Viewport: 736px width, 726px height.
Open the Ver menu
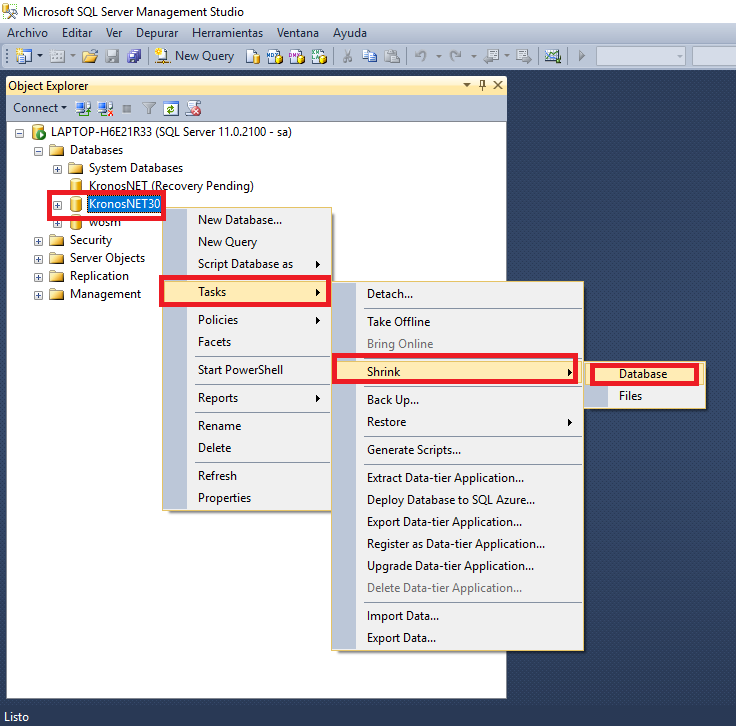[x=114, y=33]
